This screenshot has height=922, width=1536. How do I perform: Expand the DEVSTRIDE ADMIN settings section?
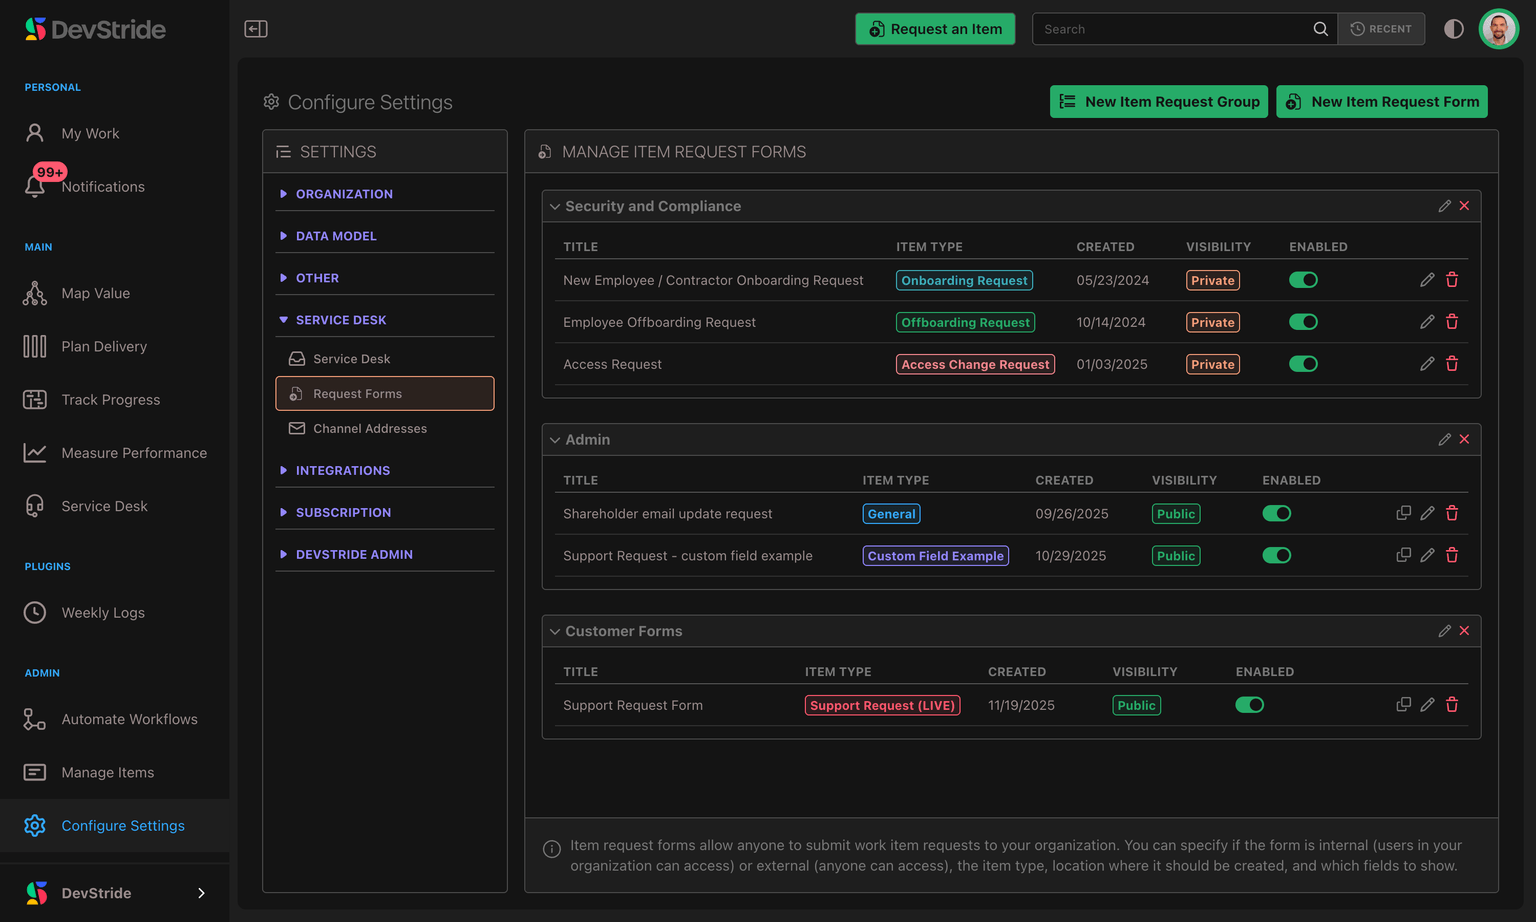[385, 554]
